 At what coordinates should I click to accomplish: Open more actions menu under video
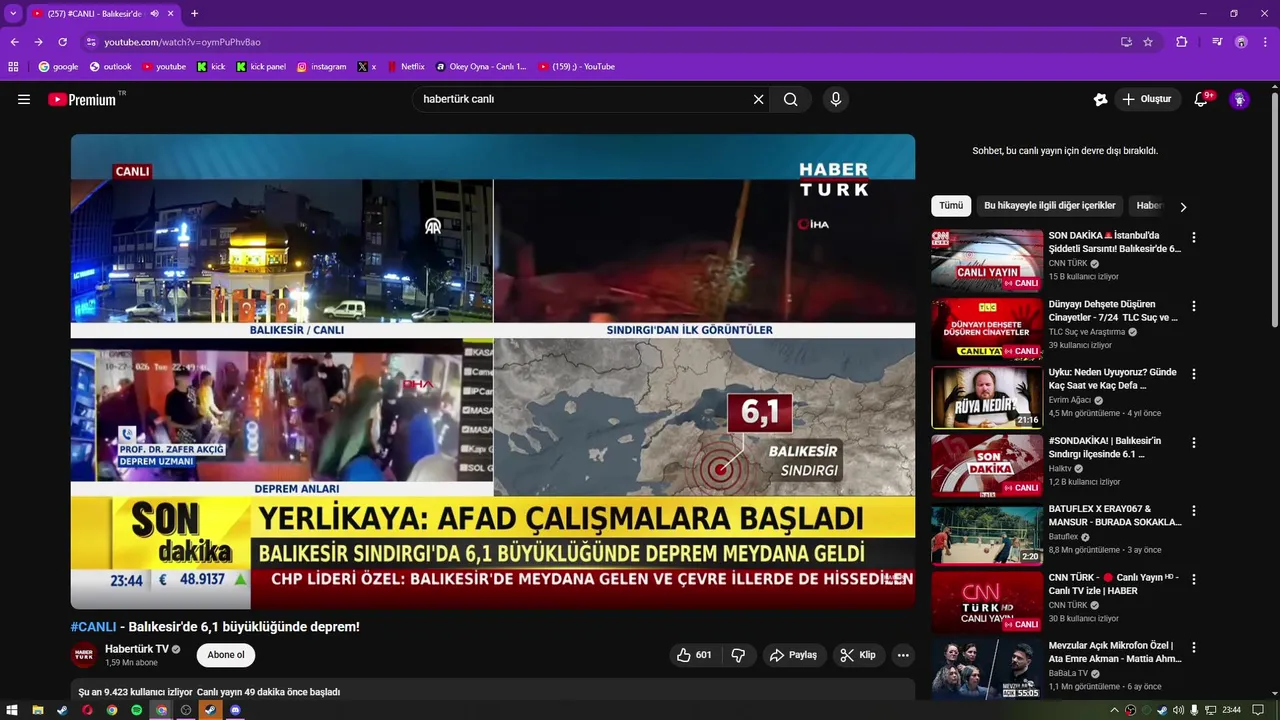point(903,655)
